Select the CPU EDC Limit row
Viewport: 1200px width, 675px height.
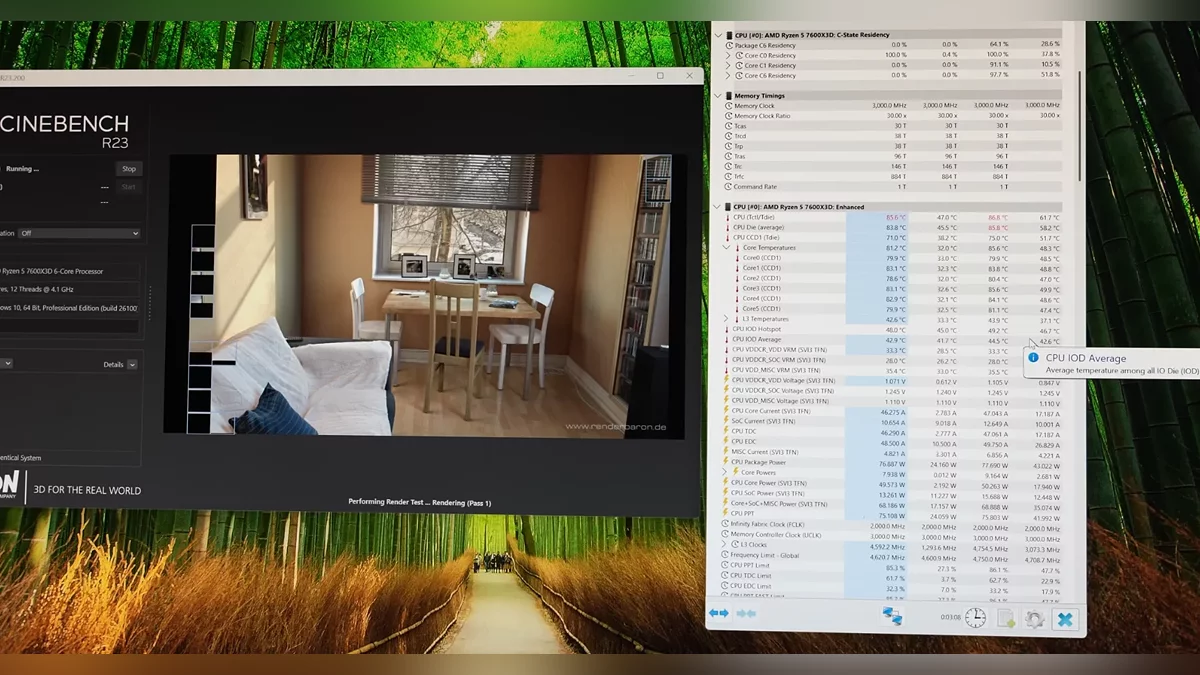pos(892,590)
